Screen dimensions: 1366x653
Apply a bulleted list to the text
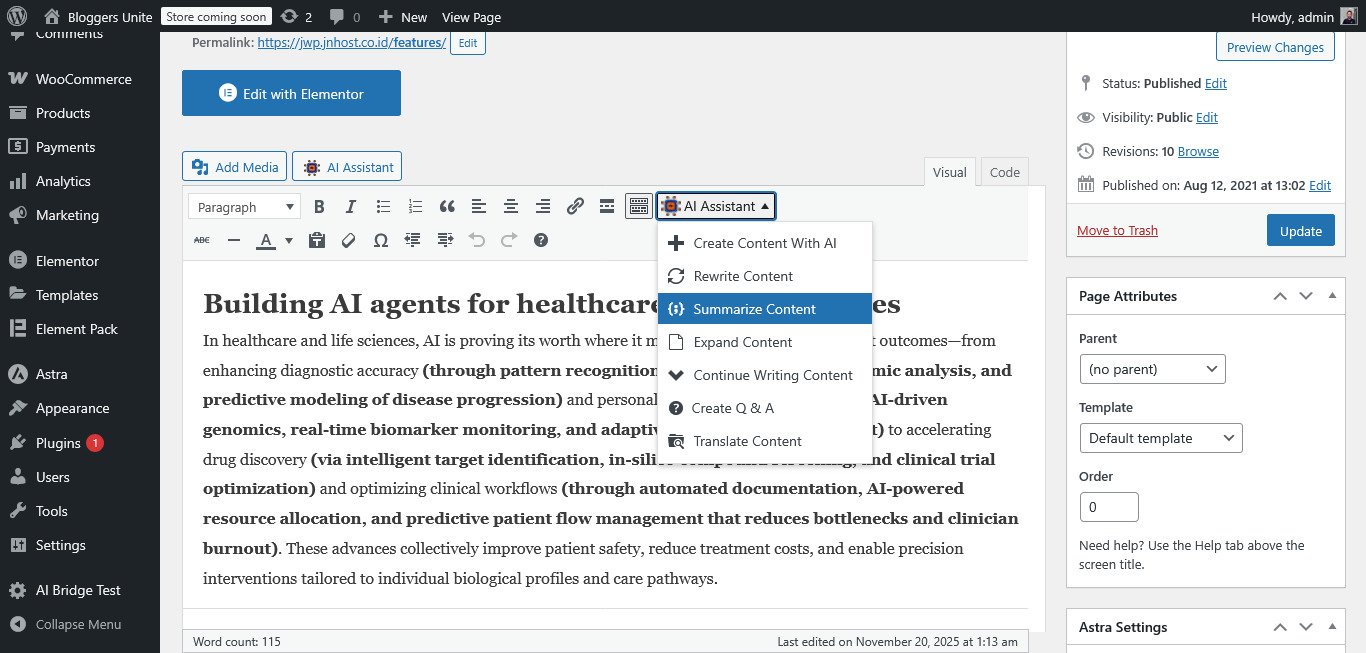pyautogui.click(x=383, y=206)
